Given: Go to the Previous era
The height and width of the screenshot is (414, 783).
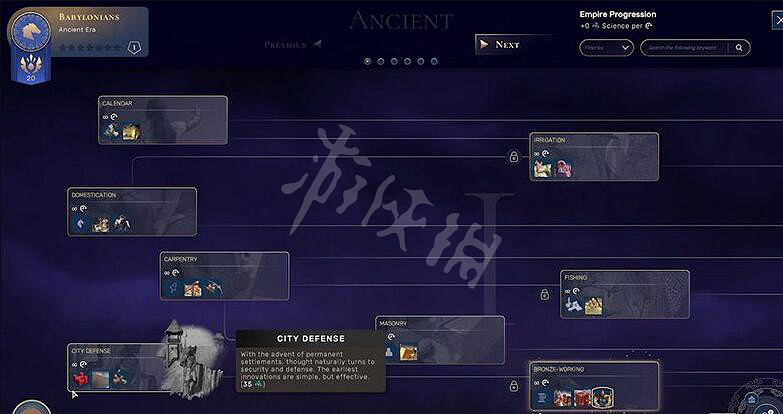Looking at the screenshot, I should coord(293,45).
